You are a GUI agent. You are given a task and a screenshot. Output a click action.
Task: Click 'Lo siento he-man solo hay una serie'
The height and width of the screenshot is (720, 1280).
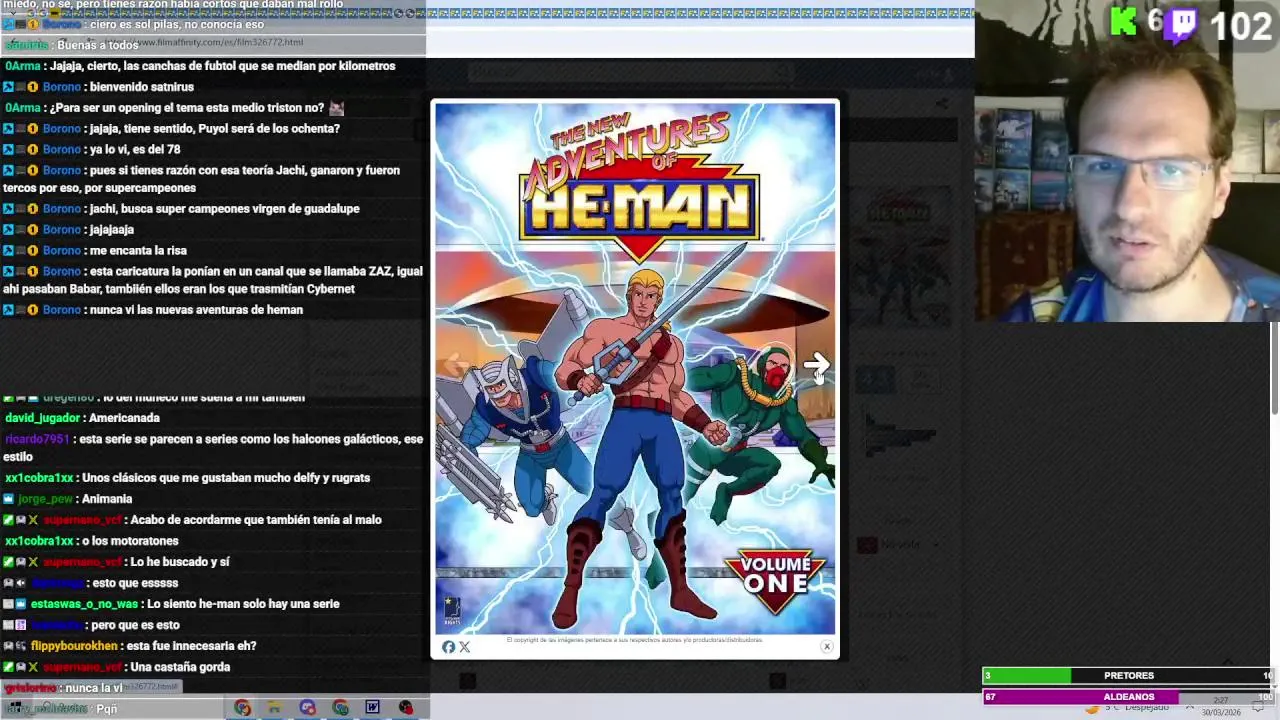(243, 604)
